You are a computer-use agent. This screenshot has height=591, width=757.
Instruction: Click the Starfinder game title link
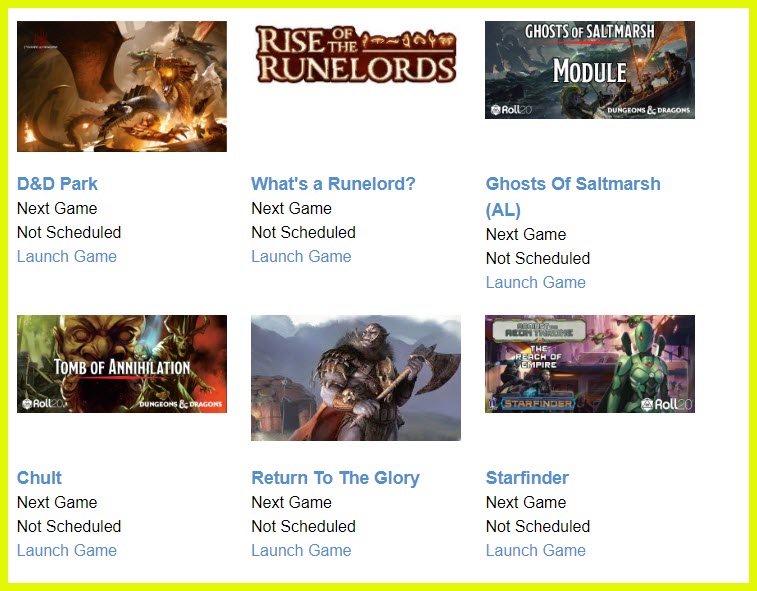pos(527,478)
